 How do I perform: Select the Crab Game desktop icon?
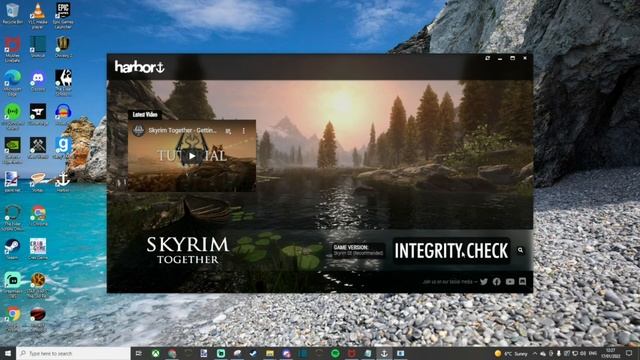(38, 249)
